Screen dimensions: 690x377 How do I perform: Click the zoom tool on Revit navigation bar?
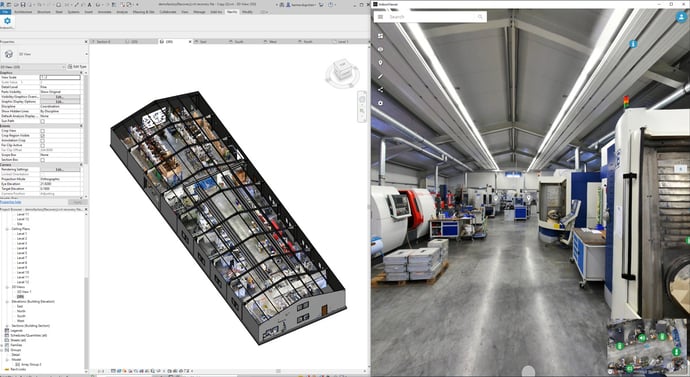[362, 111]
